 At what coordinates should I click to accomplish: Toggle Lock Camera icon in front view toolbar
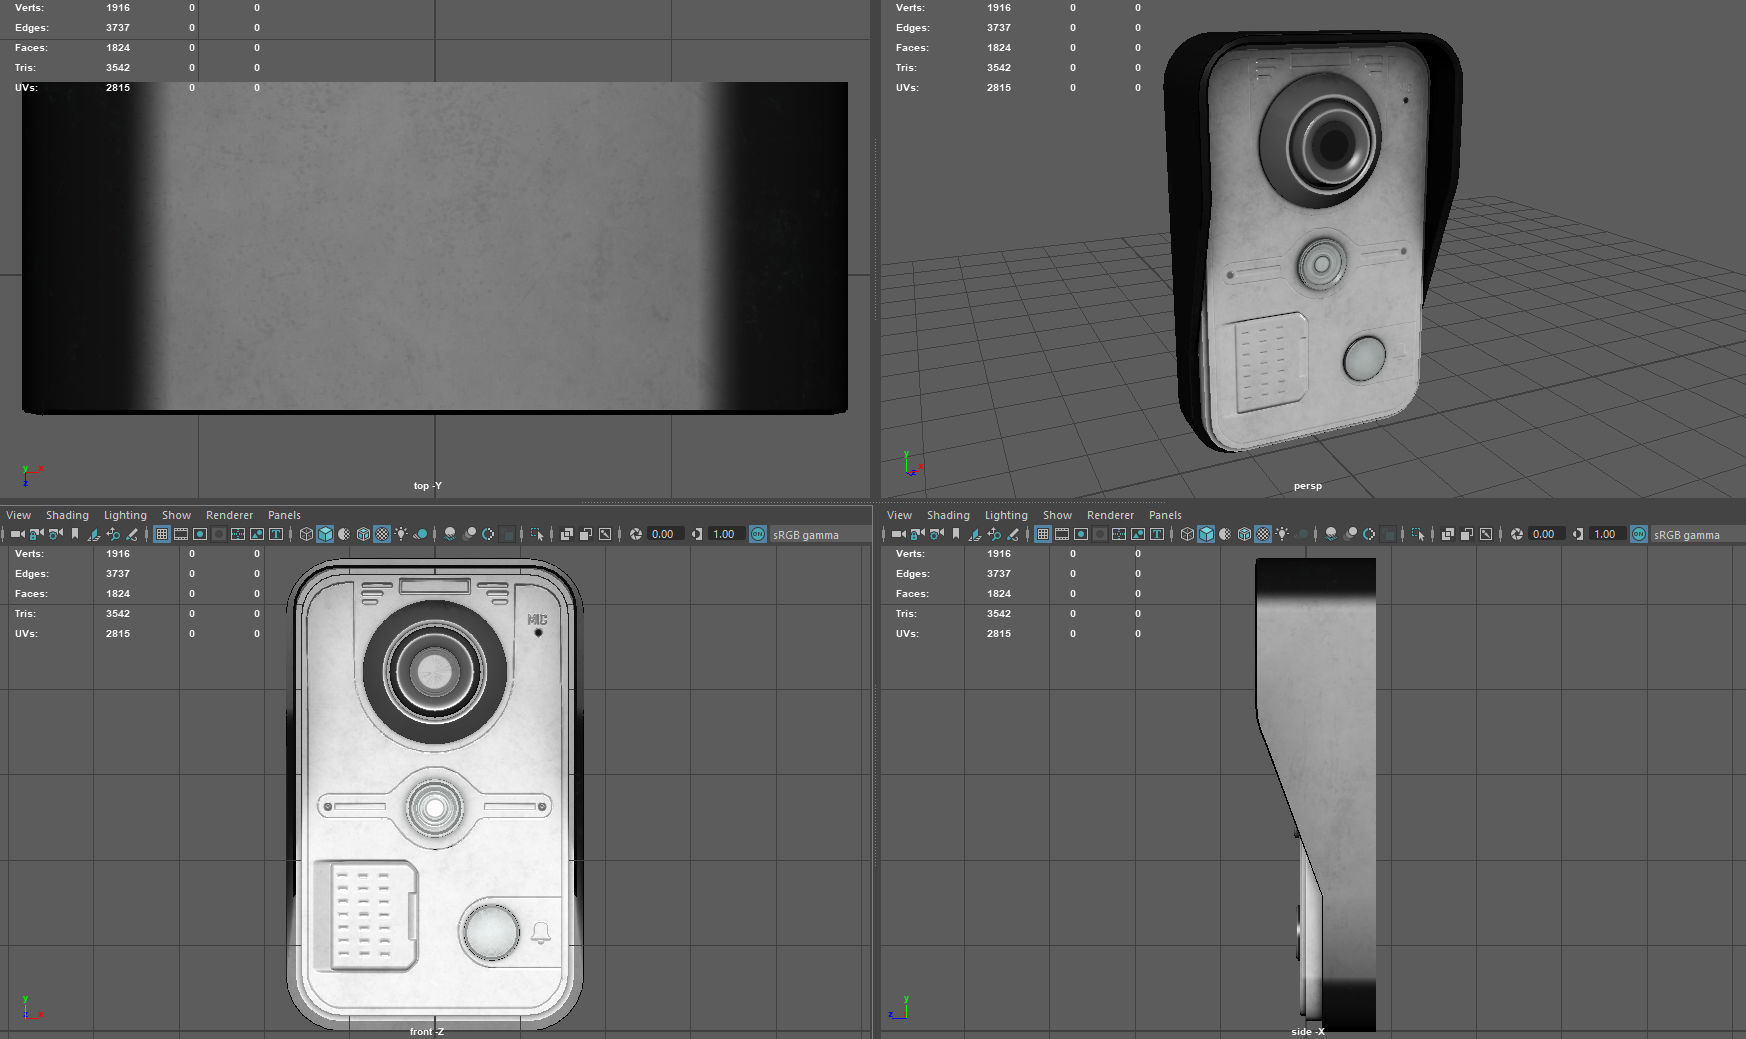(x=36, y=534)
